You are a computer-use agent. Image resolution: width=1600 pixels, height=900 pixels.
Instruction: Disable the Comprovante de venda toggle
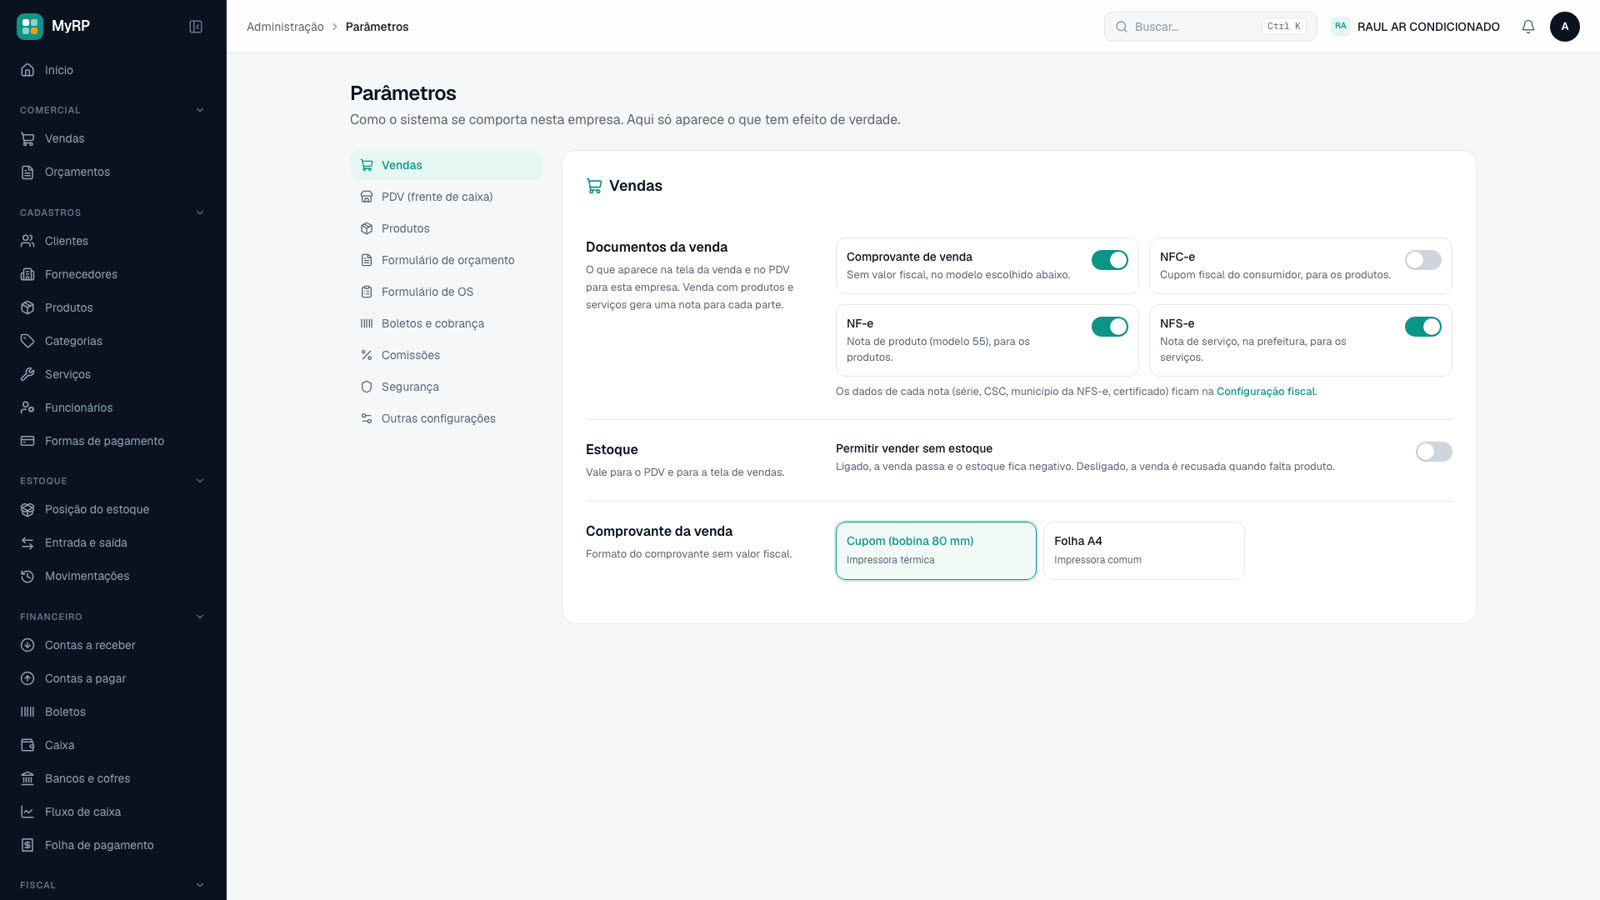[1110, 260]
